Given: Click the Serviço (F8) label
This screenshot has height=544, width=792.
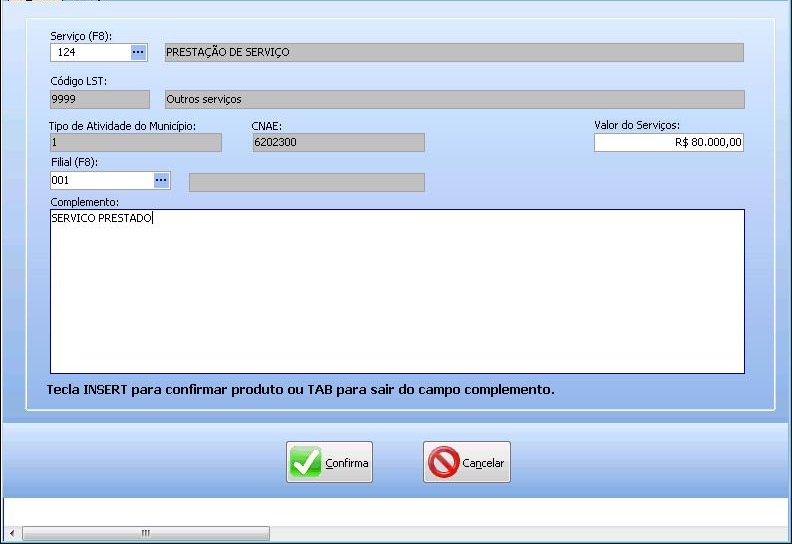Looking at the screenshot, I should pos(81,36).
